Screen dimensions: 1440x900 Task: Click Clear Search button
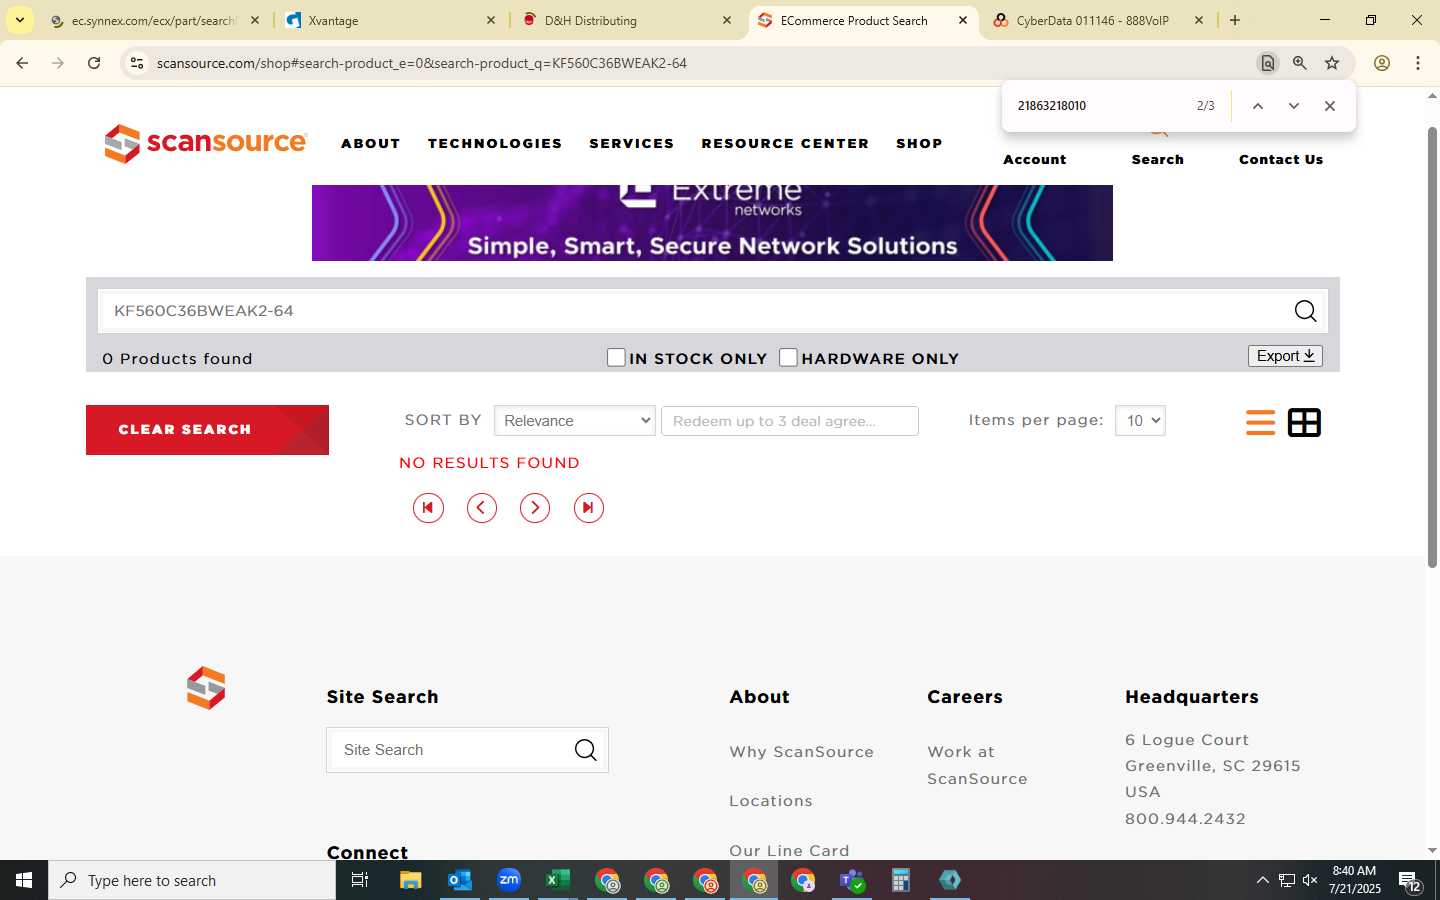(207, 430)
